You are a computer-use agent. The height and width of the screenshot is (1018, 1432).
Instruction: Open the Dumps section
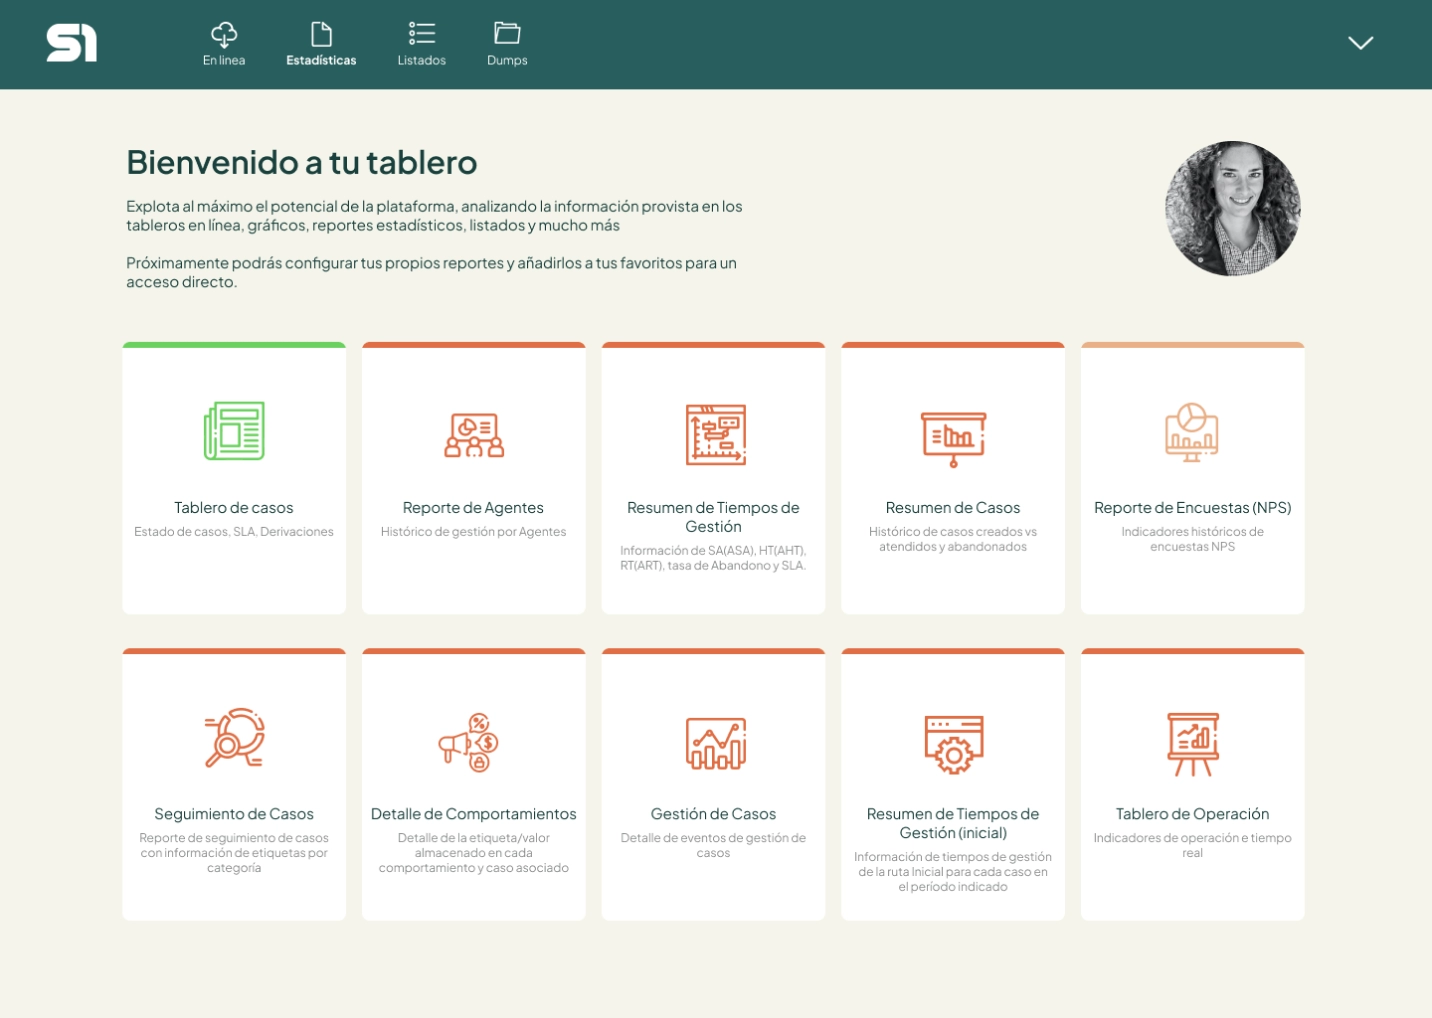point(507,44)
